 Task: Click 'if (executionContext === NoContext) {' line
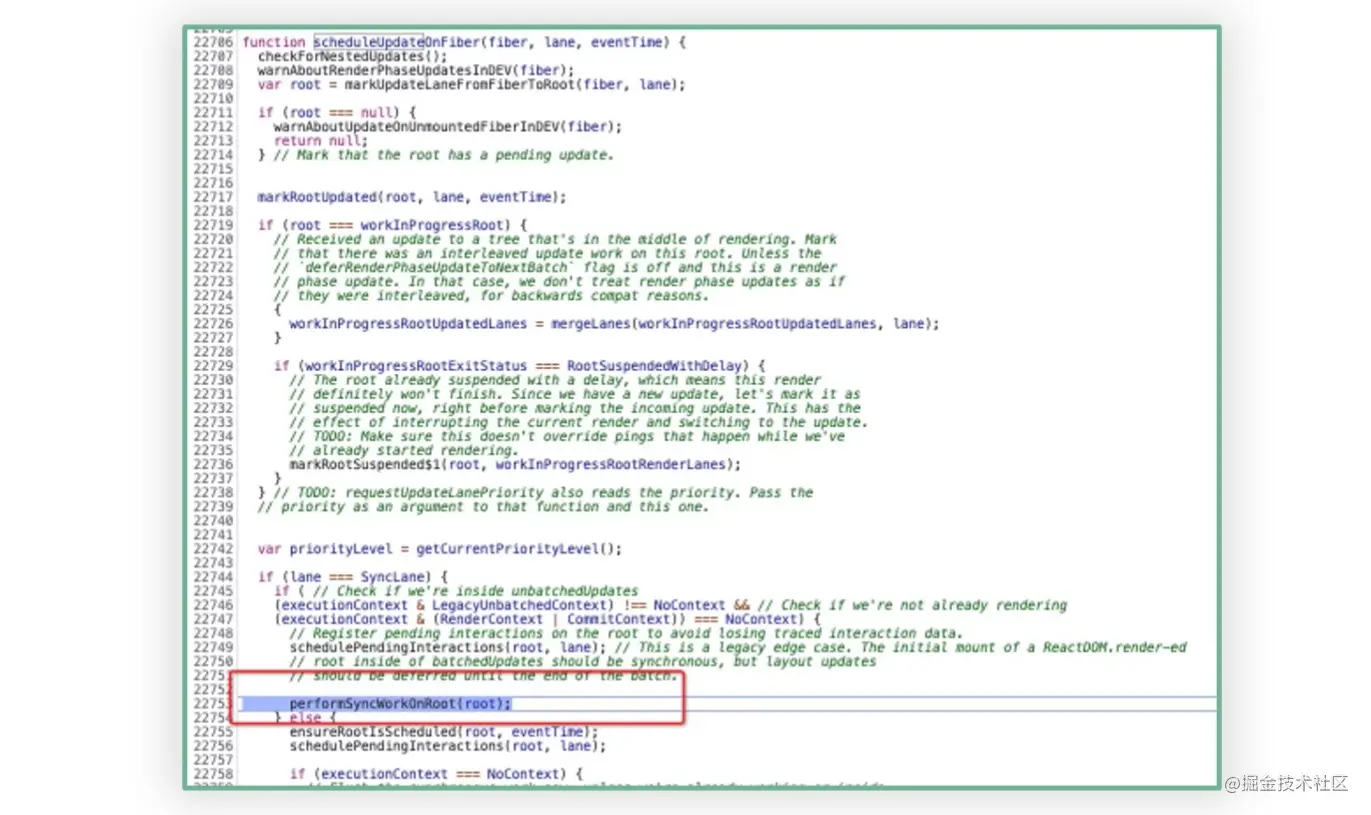click(436, 774)
